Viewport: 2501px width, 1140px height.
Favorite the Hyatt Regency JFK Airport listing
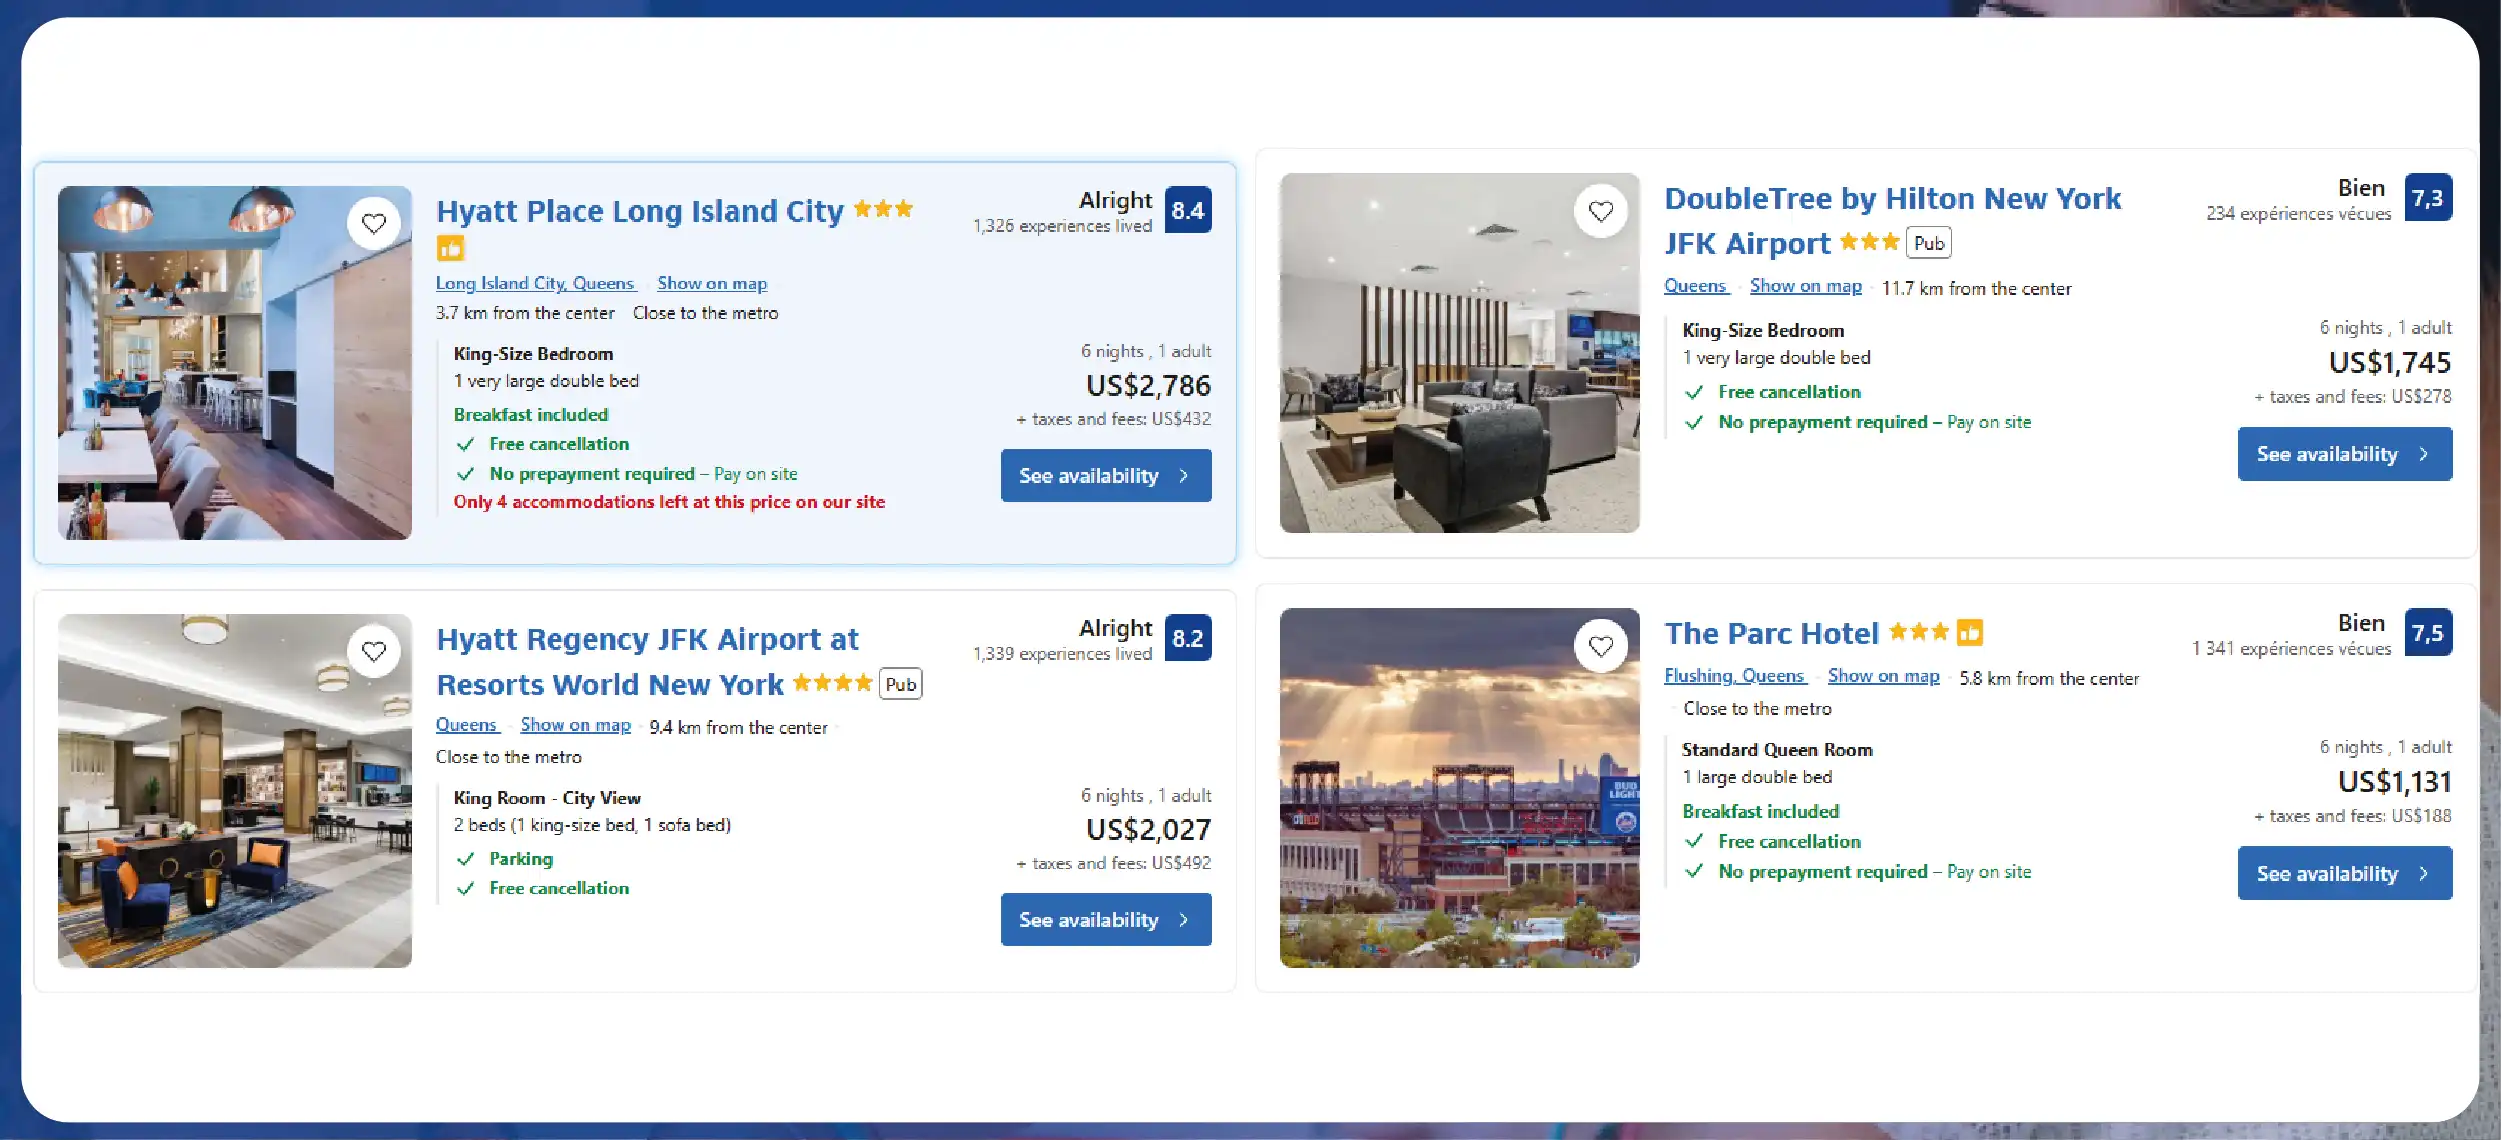pos(374,651)
